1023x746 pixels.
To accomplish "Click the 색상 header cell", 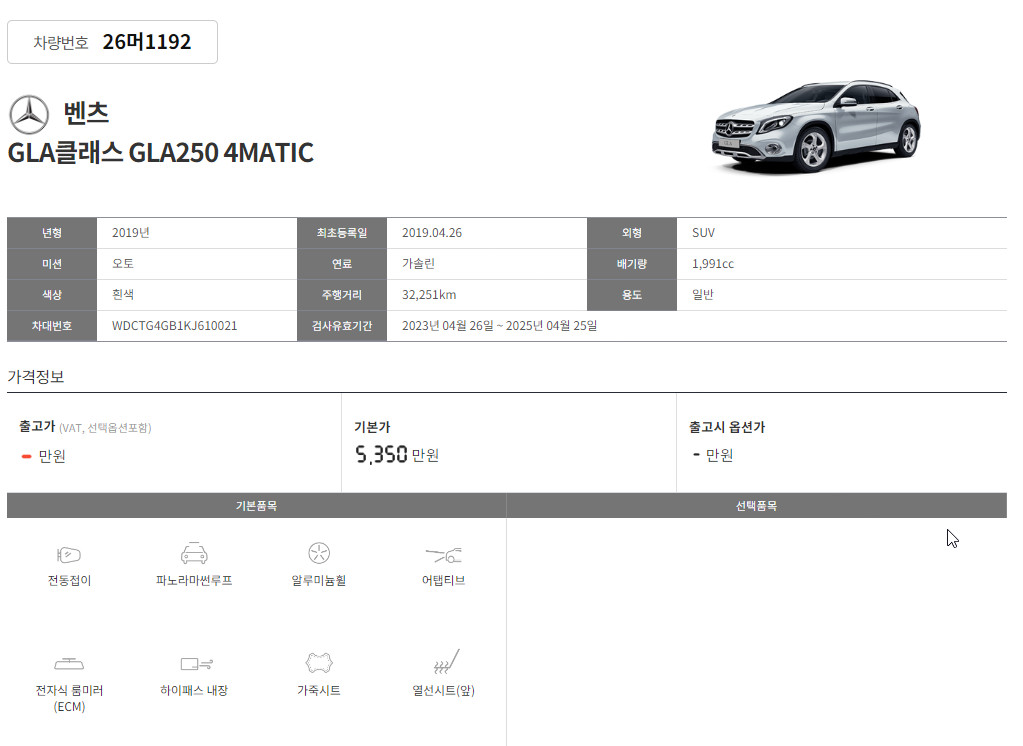I will (x=52, y=294).
